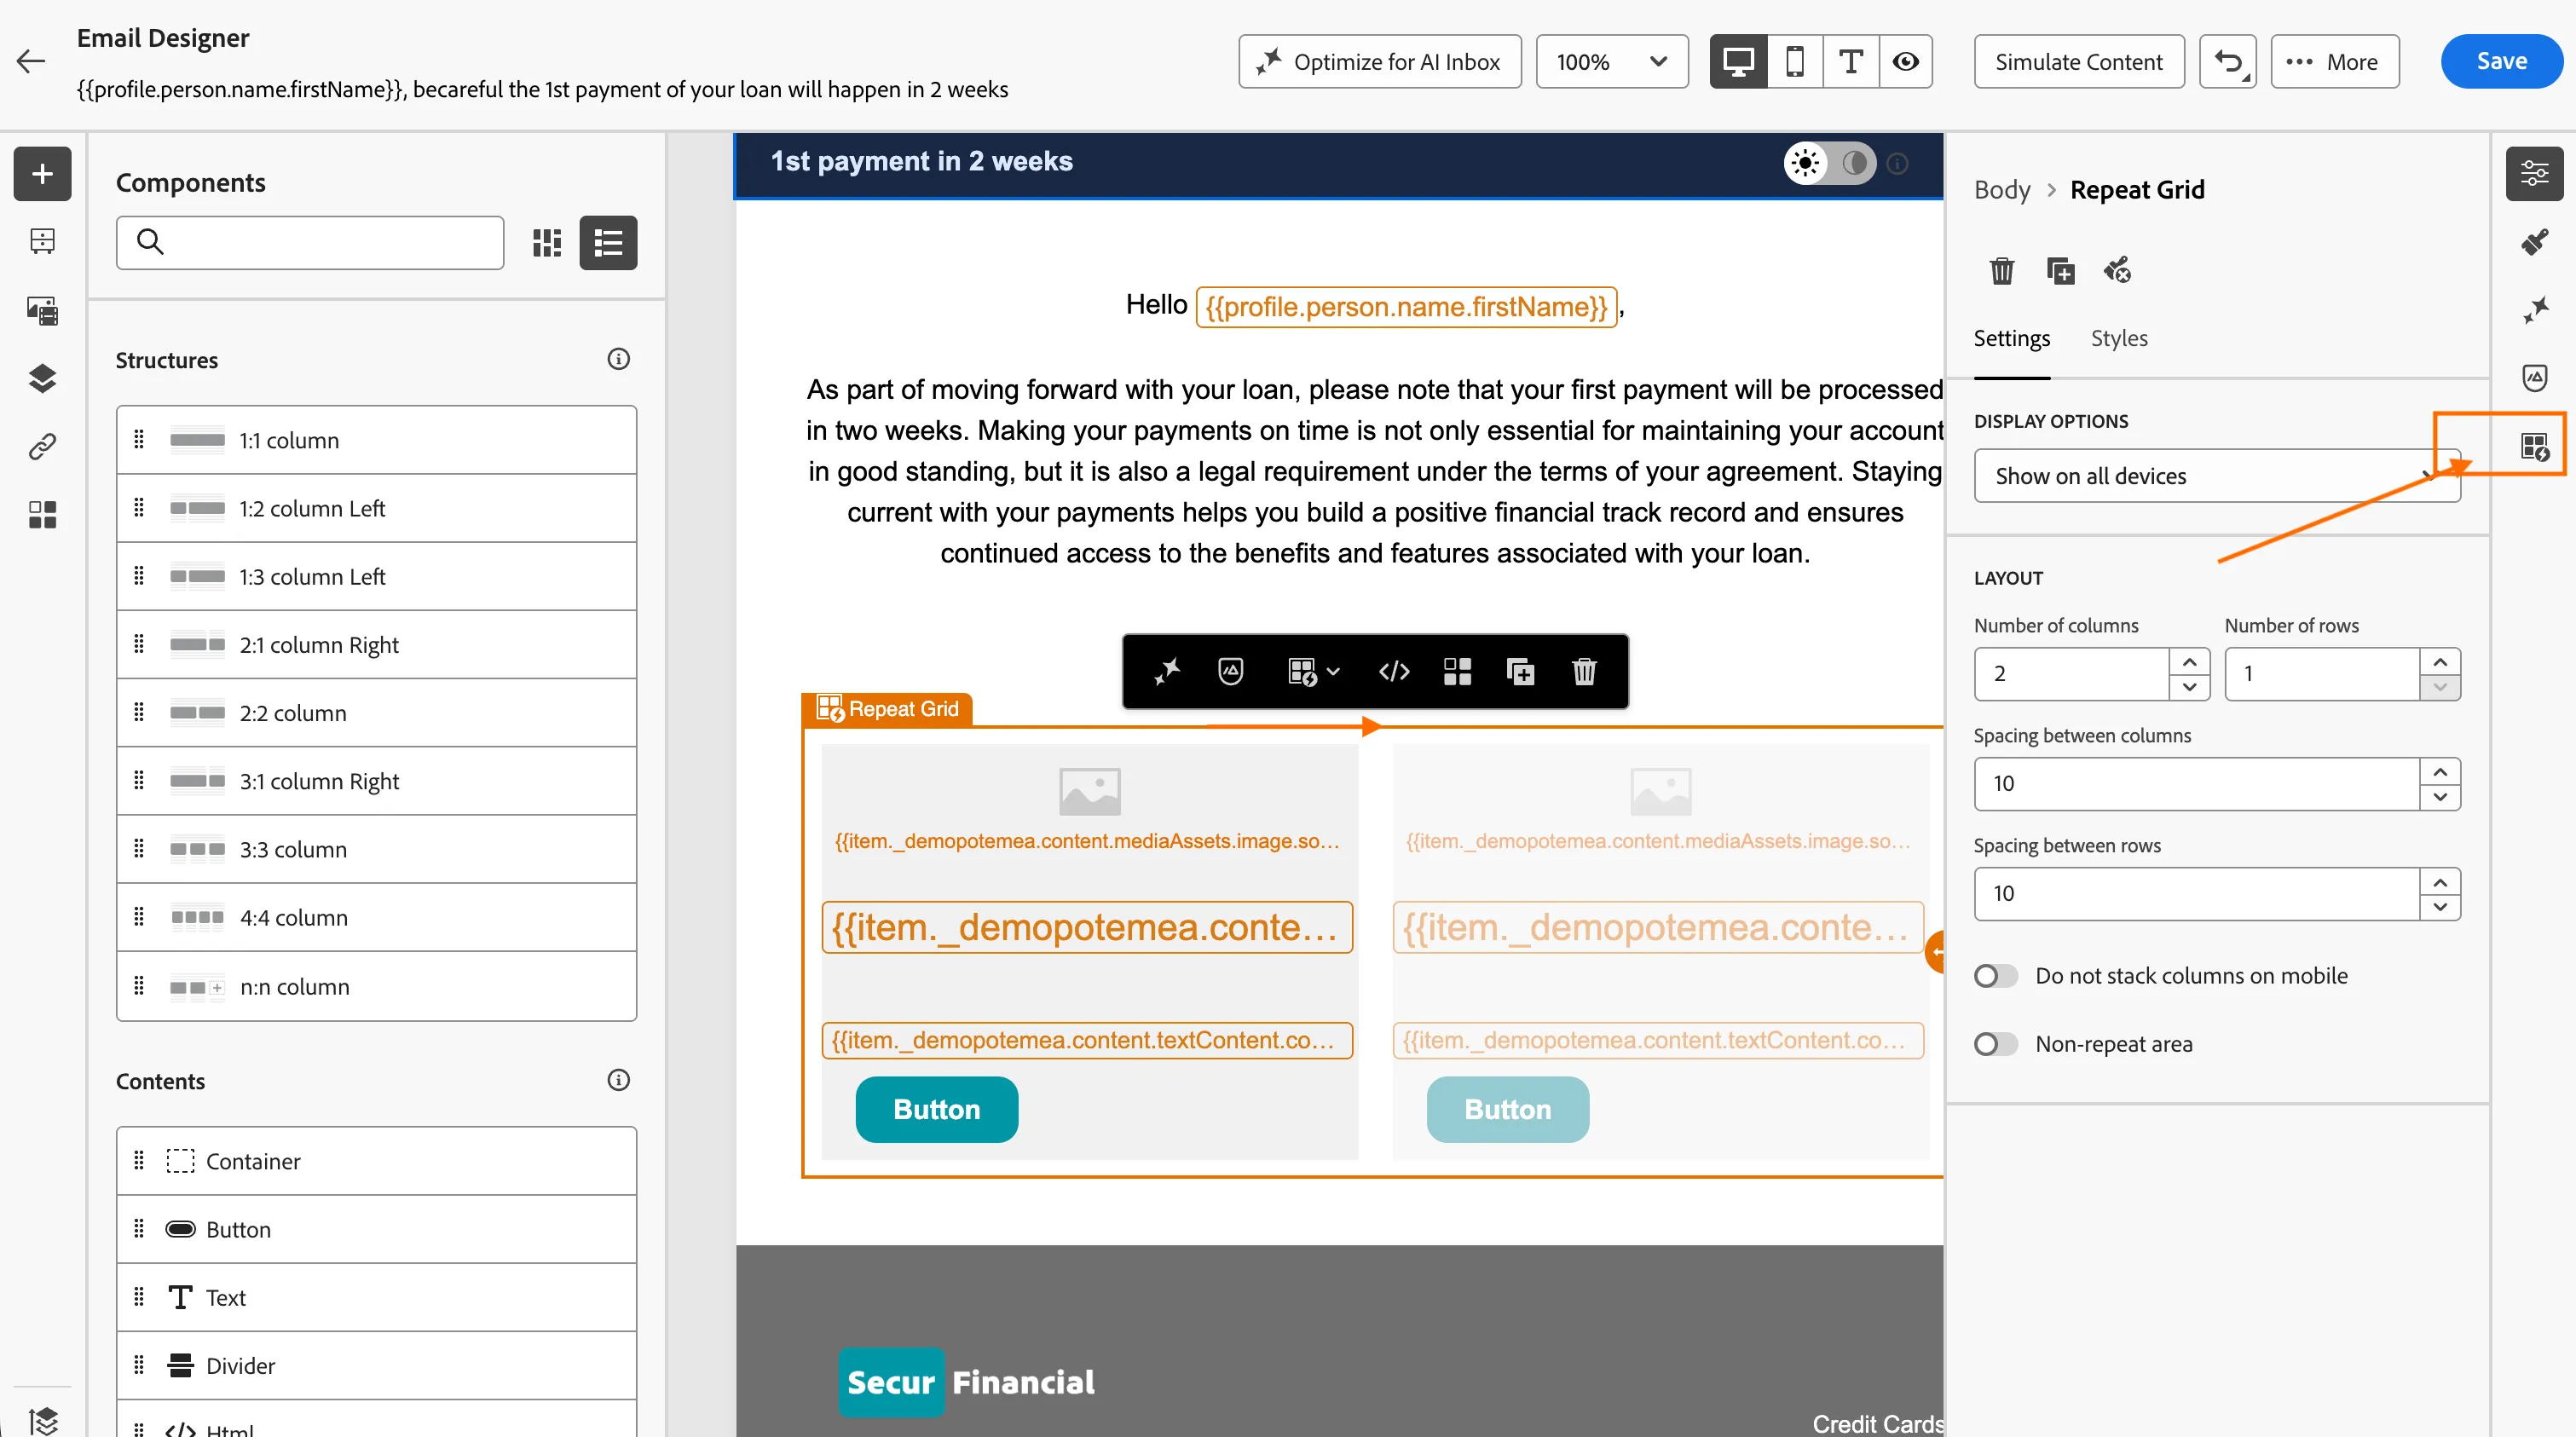Image resolution: width=2576 pixels, height=1437 pixels.
Task: Switch to the Styles tab
Action: pyautogui.click(x=2119, y=338)
